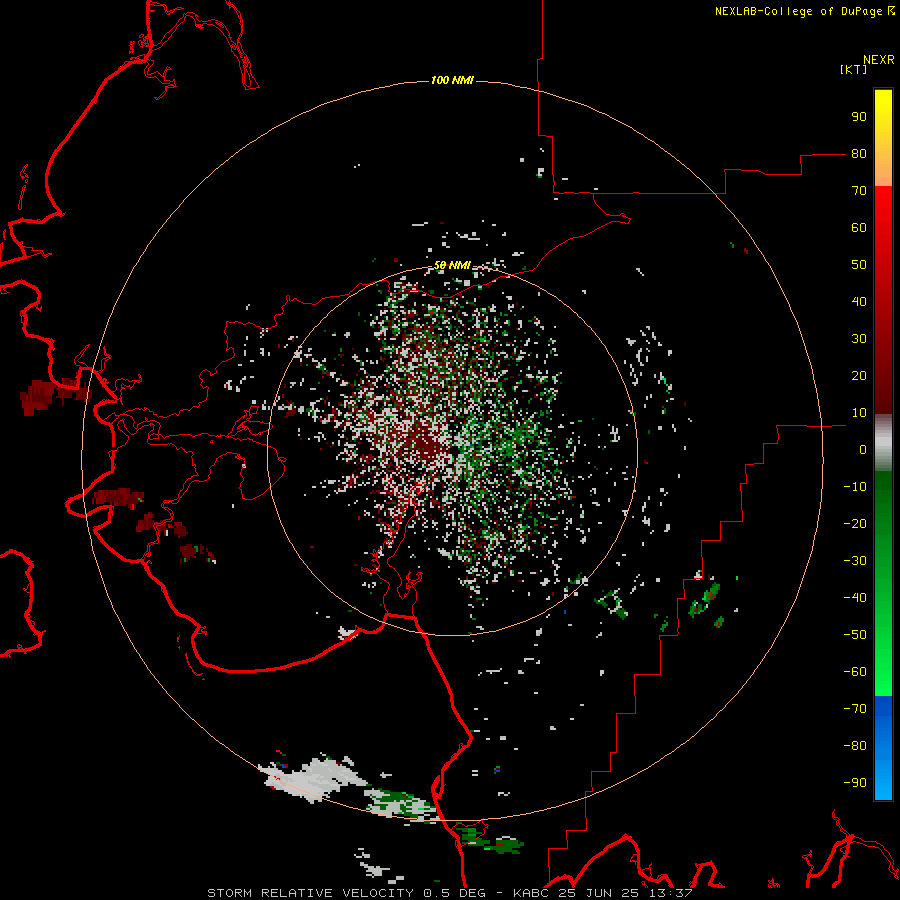
Task: Click the Storm Relative Velocity product caption
Action: (x=449, y=893)
